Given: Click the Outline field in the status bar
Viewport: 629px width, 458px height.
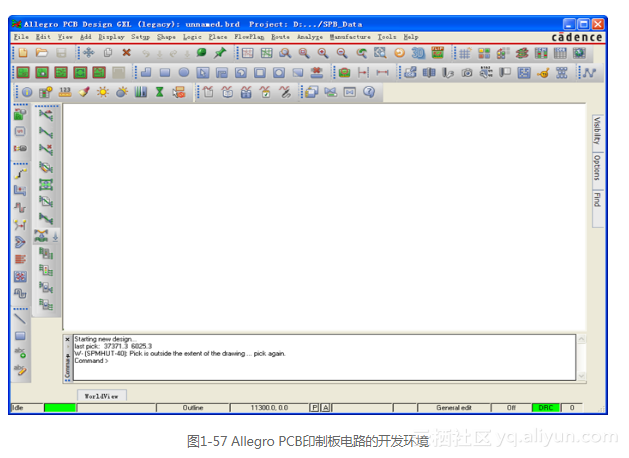Looking at the screenshot, I should tap(193, 408).
